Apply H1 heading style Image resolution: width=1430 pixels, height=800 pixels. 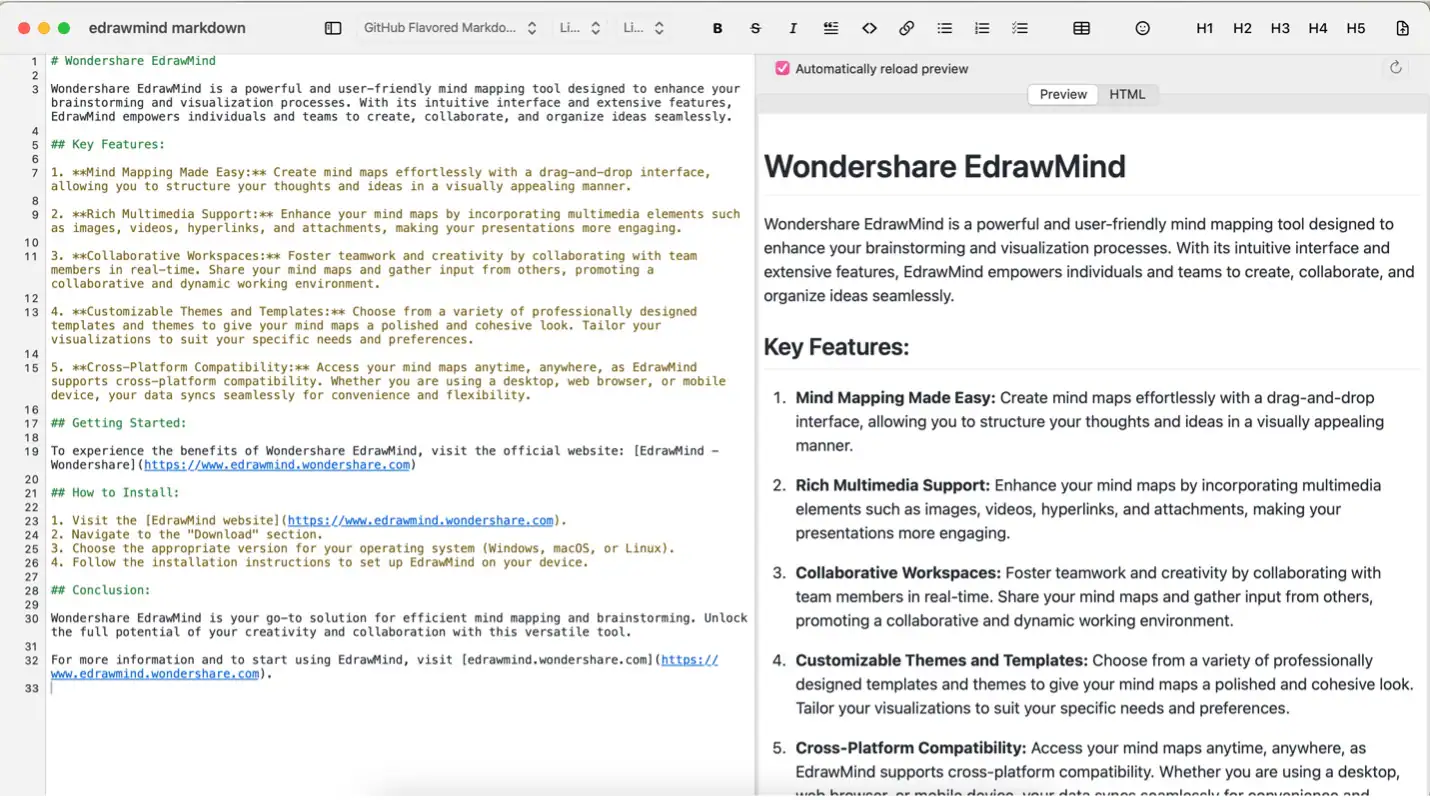(x=1204, y=28)
